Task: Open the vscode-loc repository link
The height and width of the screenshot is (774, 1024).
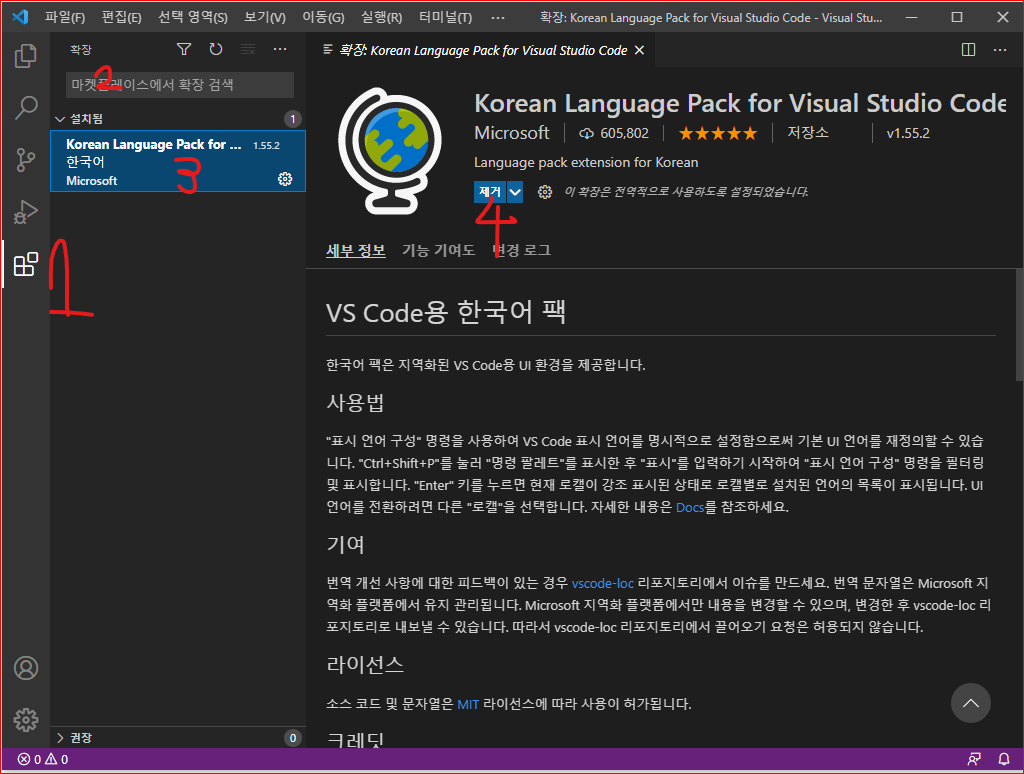Action: [603, 583]
